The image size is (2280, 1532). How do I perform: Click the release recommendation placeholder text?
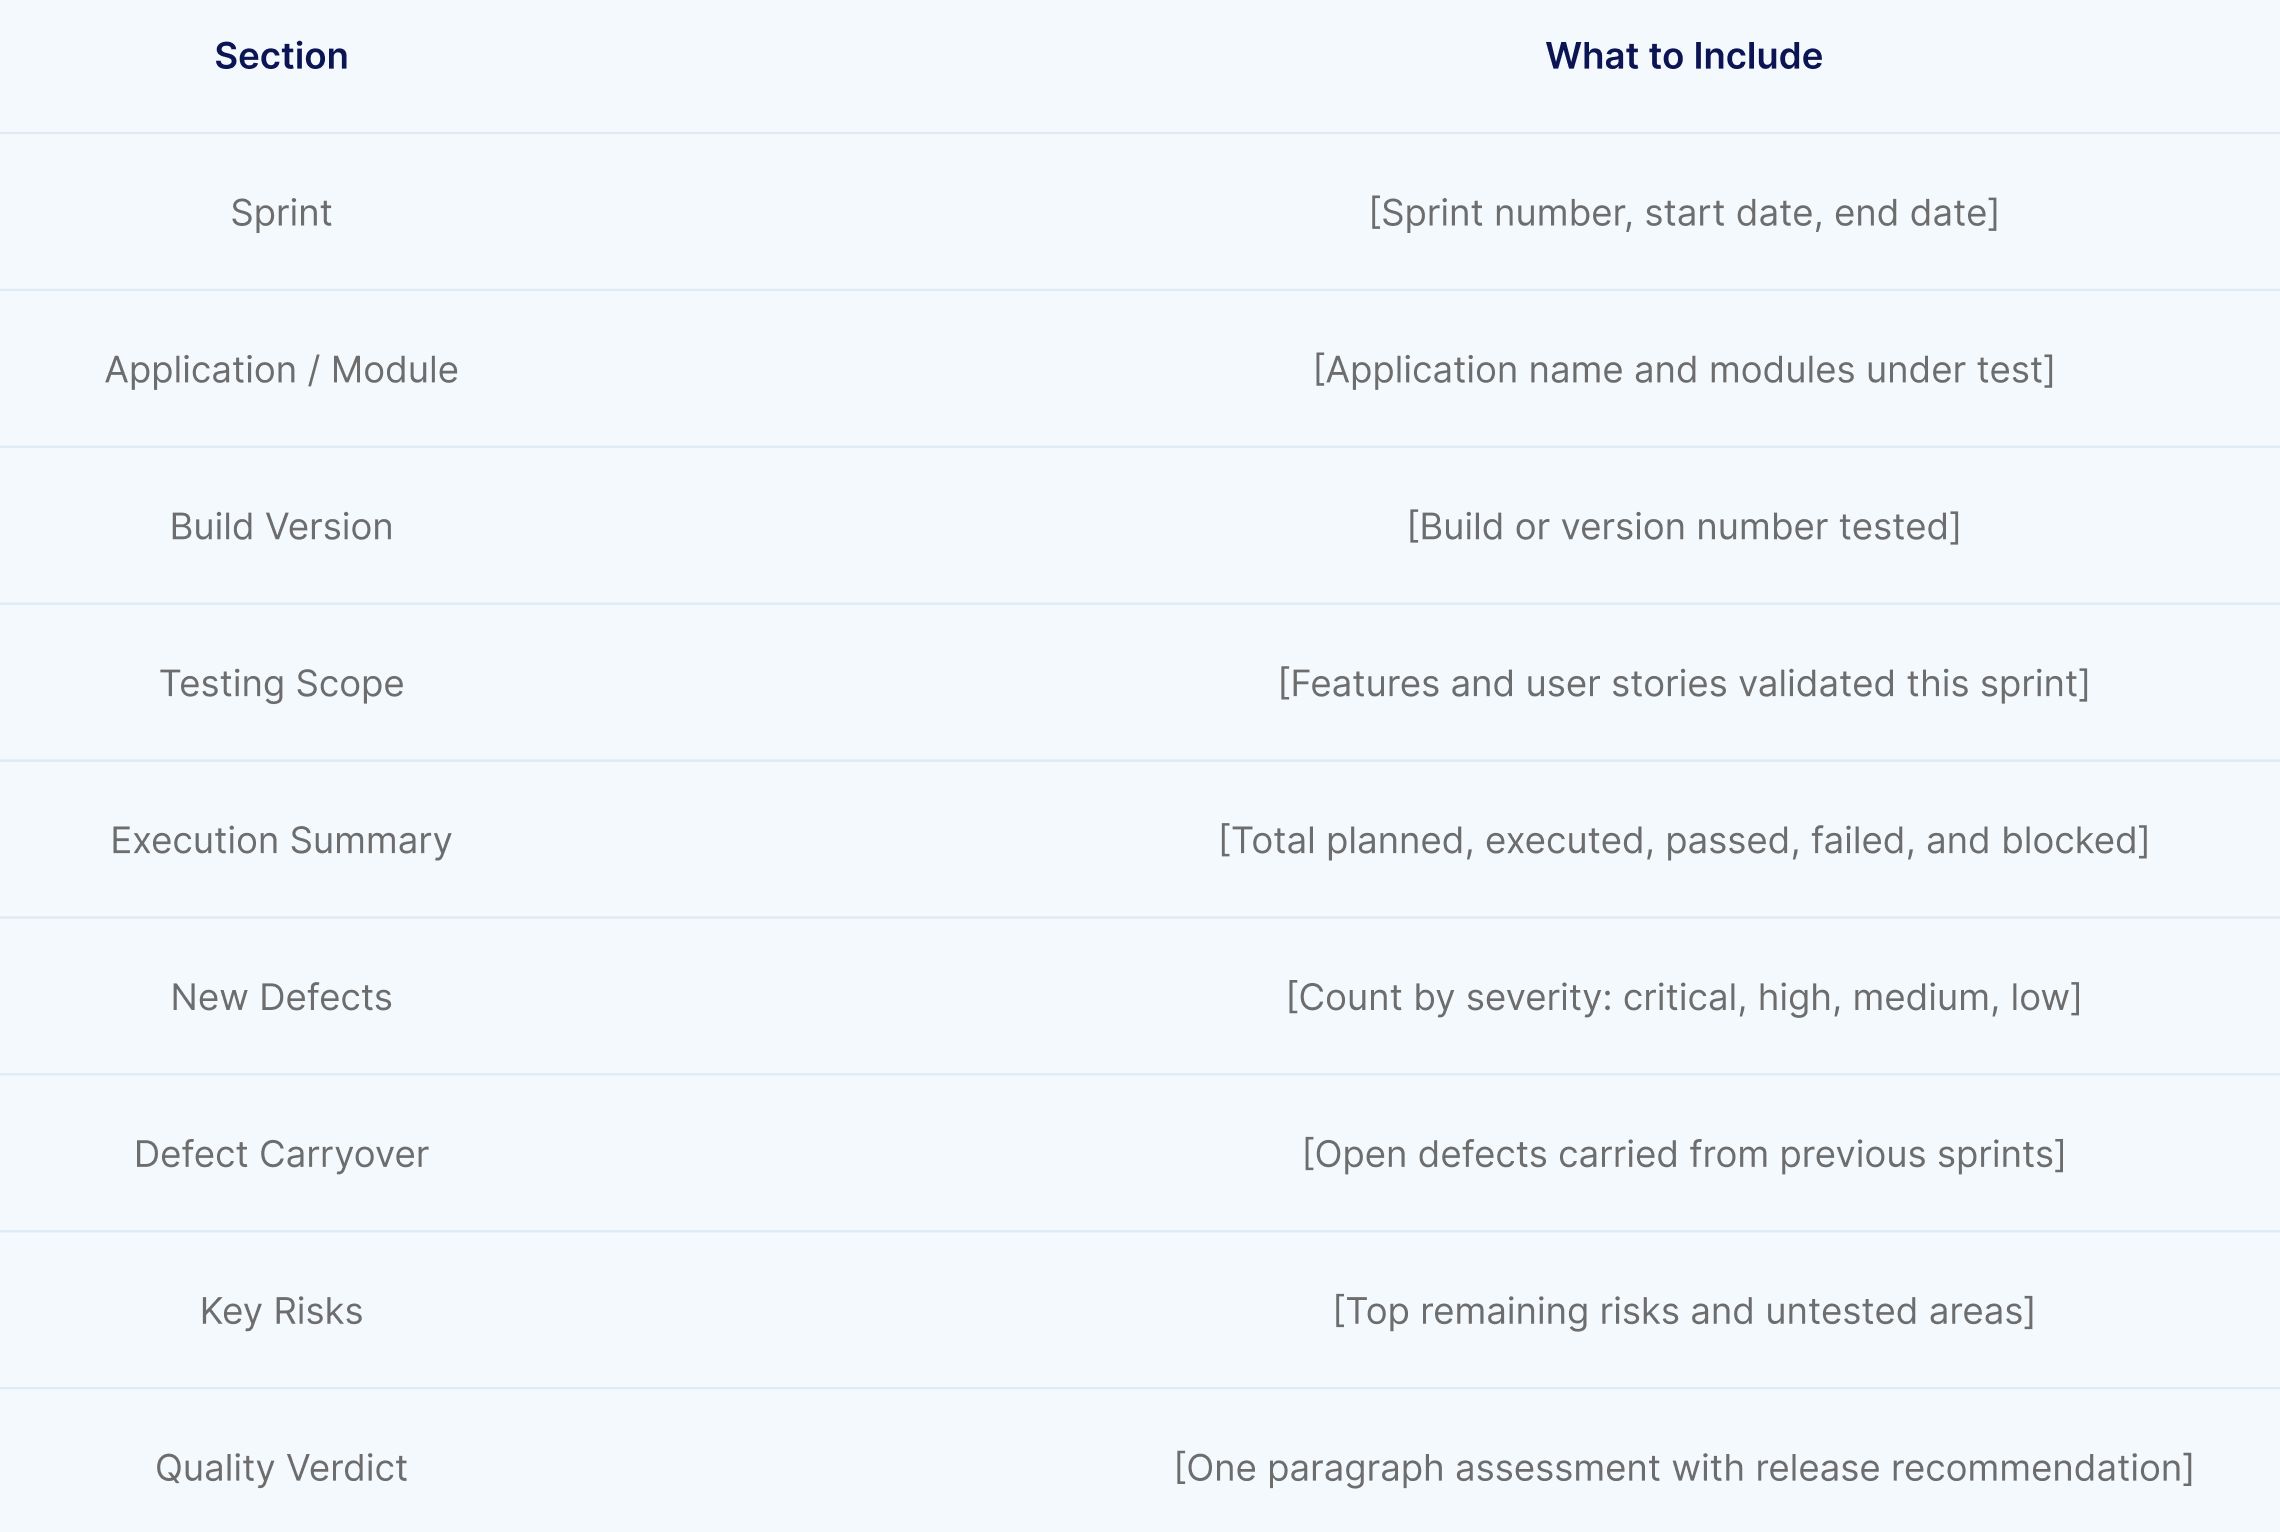(1683, 1467)
